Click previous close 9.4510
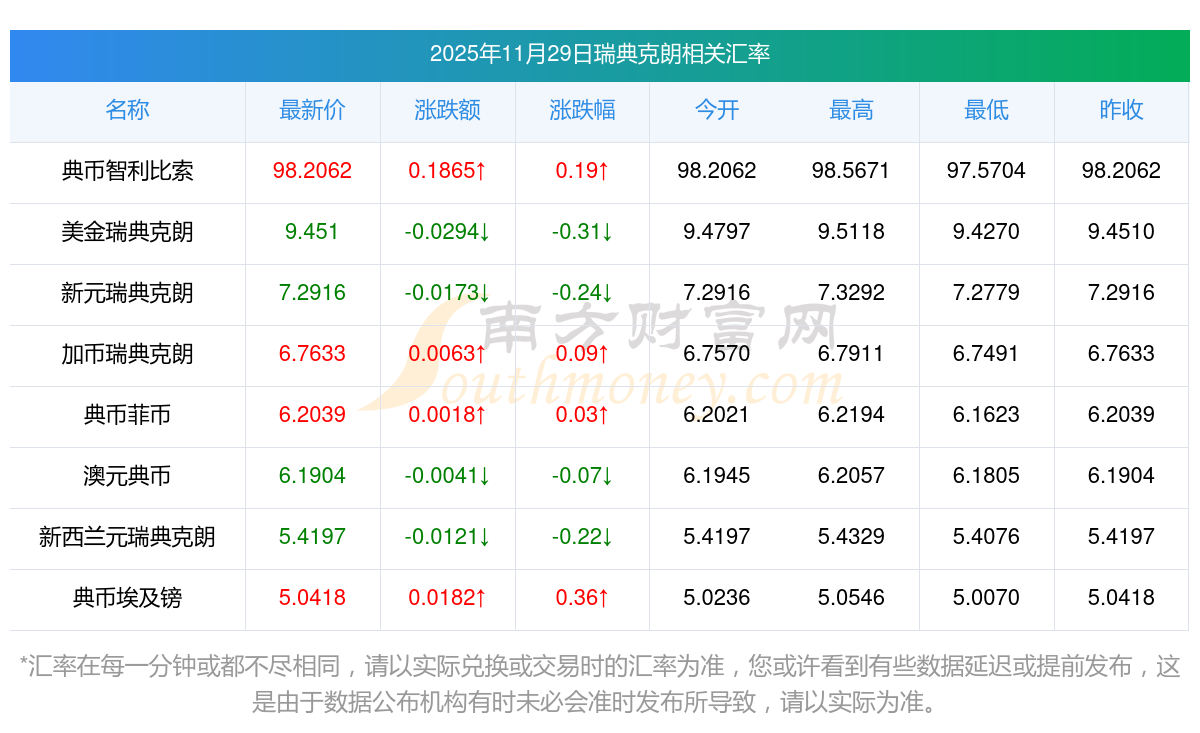The image size is (1200, 733). click(x=1121, y=232)
